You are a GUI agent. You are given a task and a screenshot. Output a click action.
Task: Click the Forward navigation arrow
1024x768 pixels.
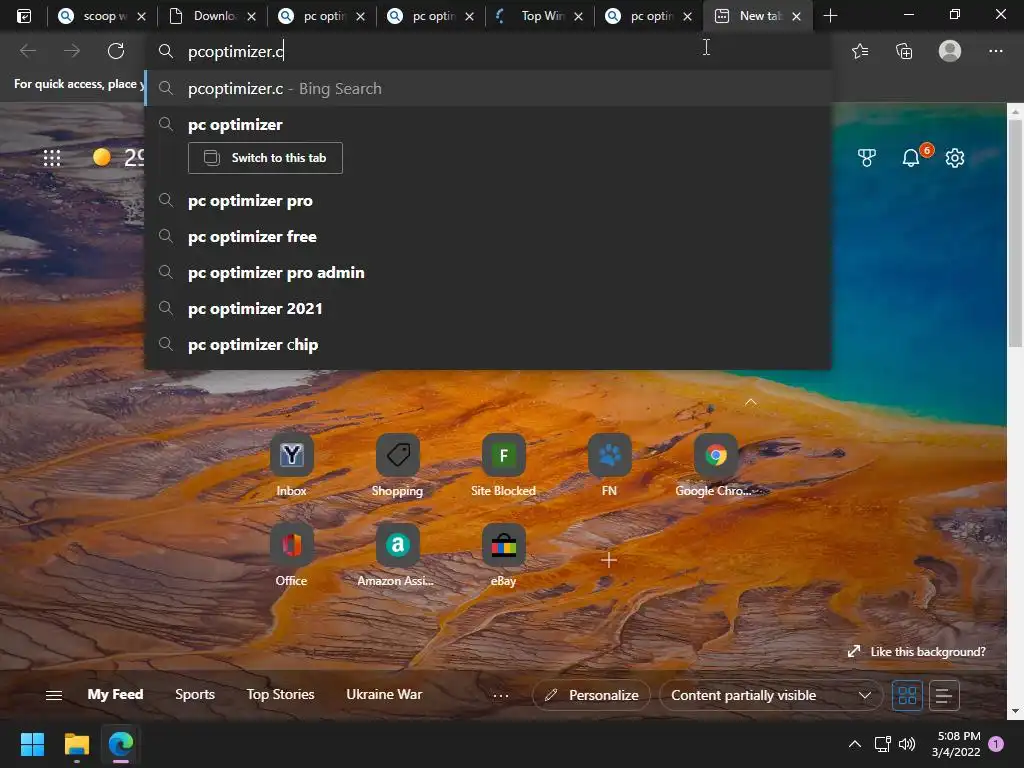[72, 51]
